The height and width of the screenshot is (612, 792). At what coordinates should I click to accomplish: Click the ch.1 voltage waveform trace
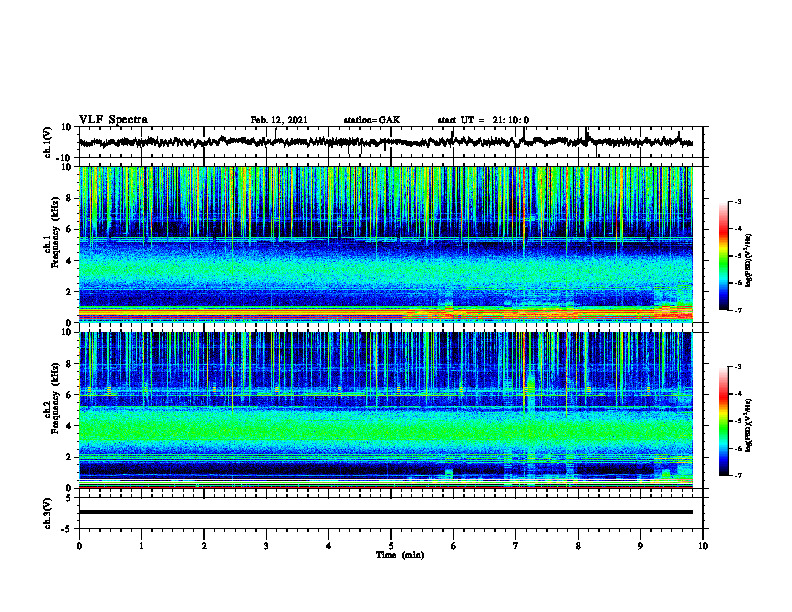pyautogui.click(x=385, y=142)
